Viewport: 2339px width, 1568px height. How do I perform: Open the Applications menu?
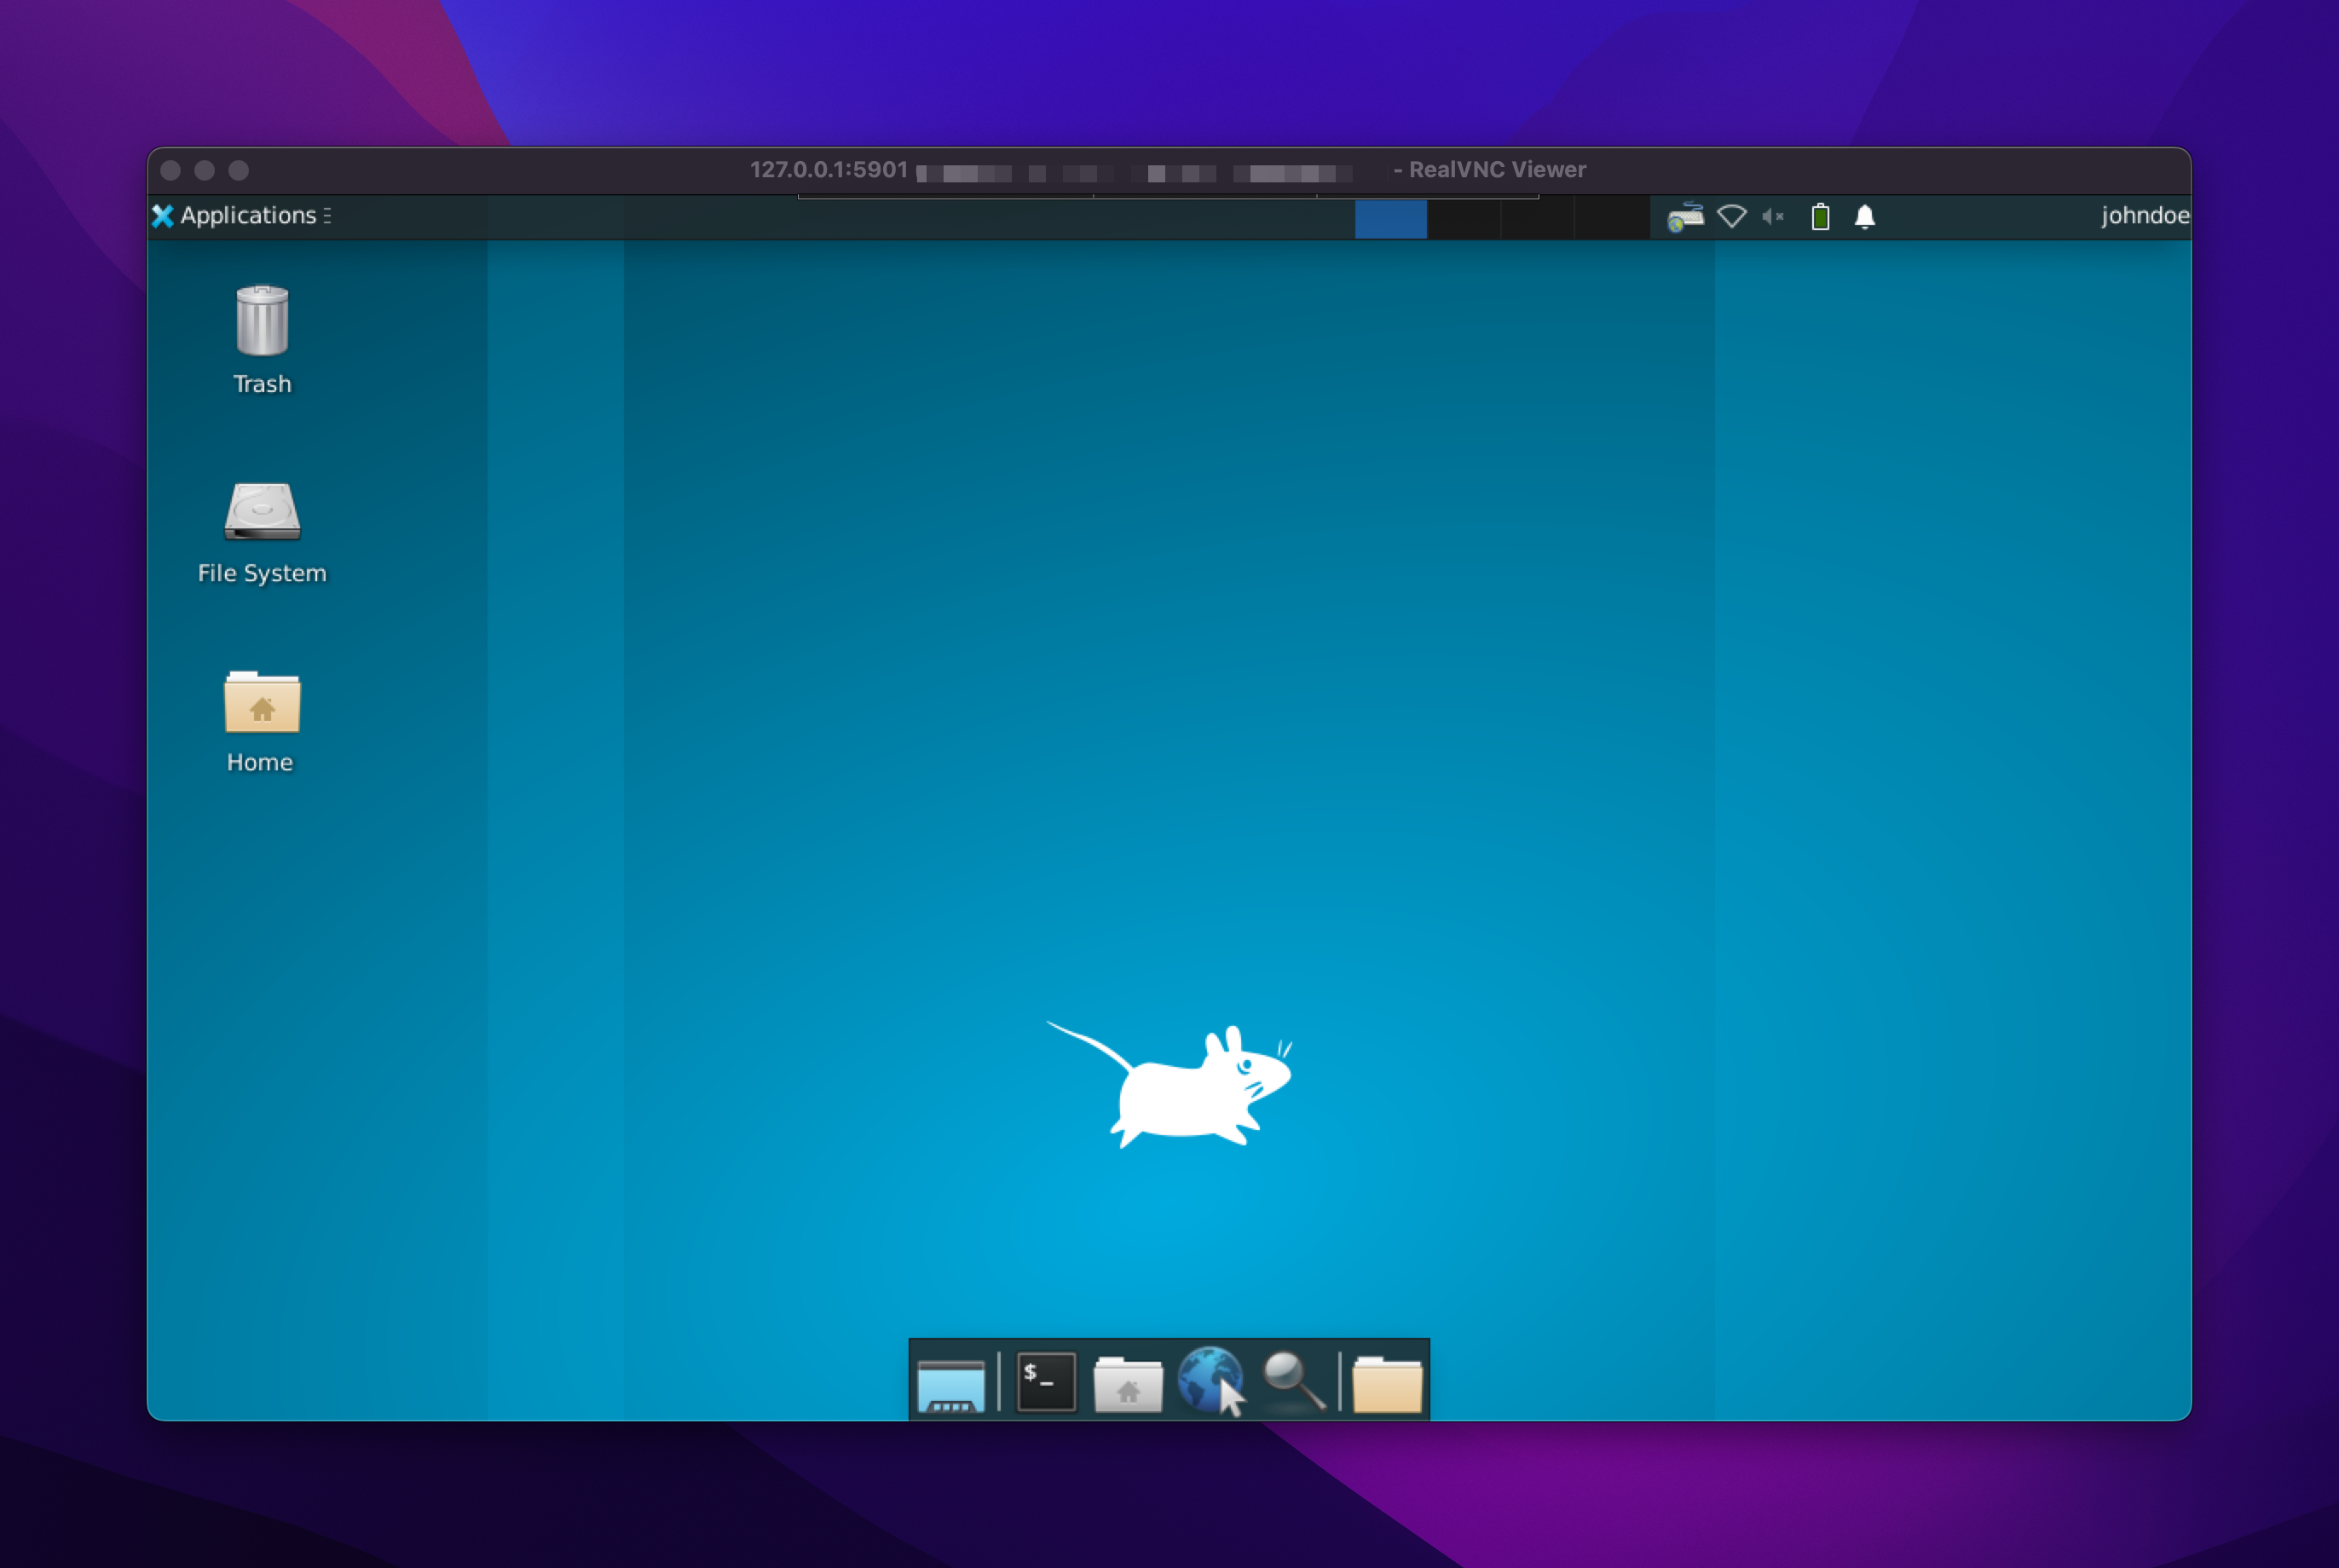[x=240, y=216]
